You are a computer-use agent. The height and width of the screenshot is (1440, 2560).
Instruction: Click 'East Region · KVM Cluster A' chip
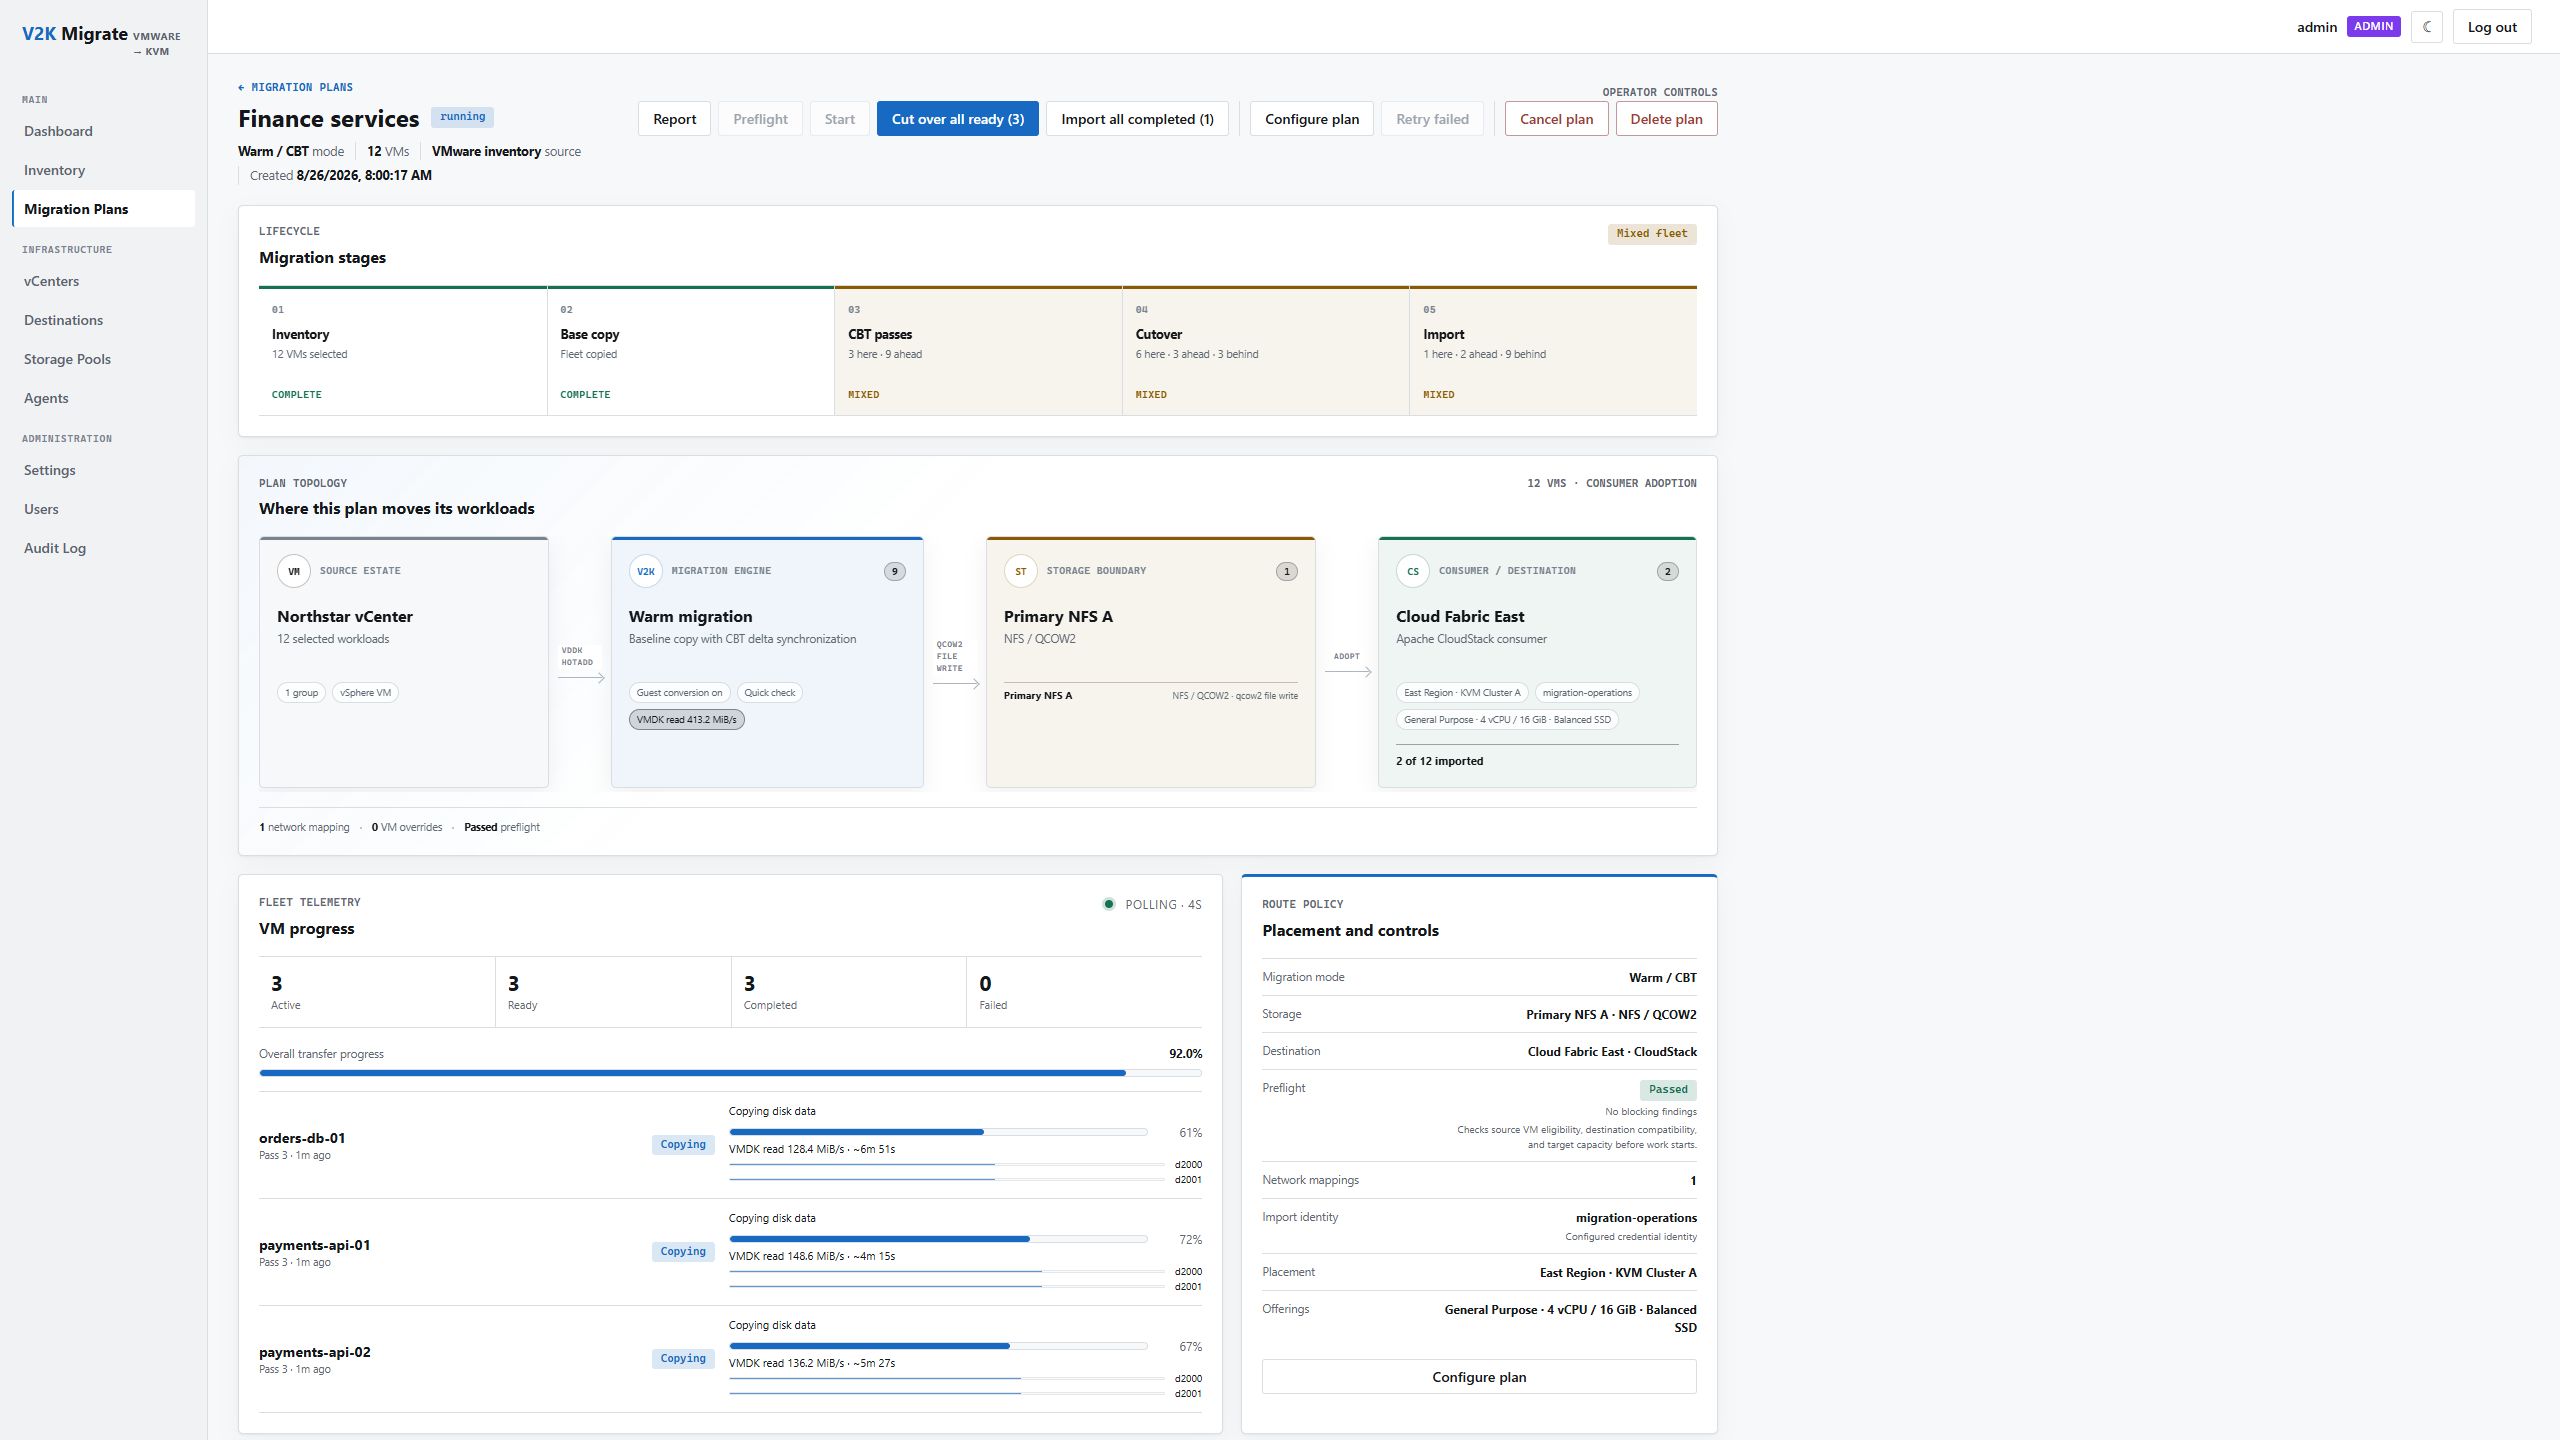pyautogui.click(x=1462, y=693)
